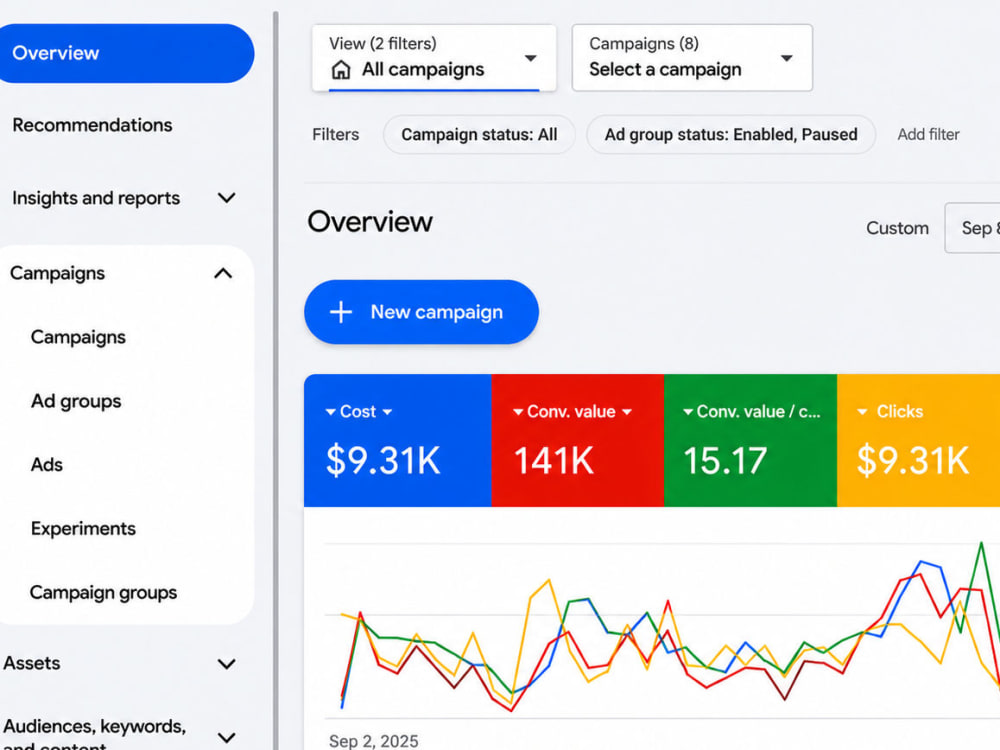Open the Campaigns sub-item
The width and height of the screenshot is (1000, 750).
tap(78, 337)
